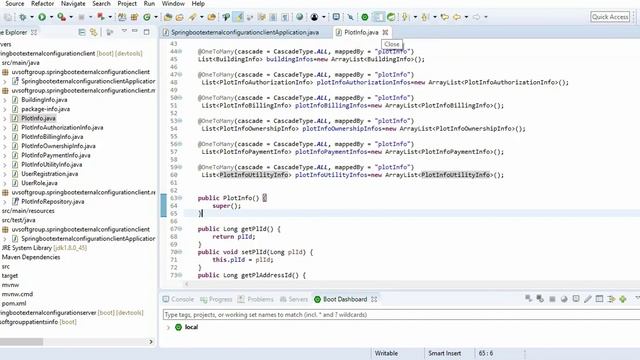Screen dimensions: 640x360
Task: Click Boot Dashboard green plus add icon
Action: [623, 299]
